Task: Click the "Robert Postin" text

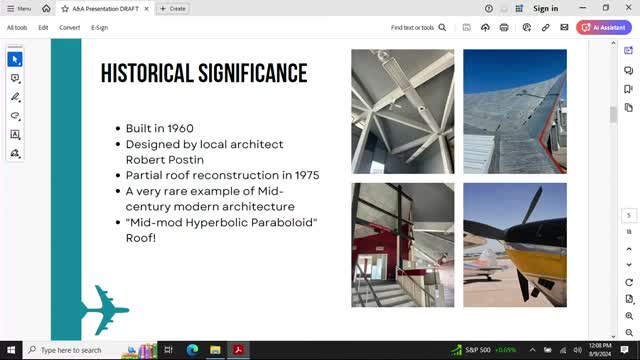Action: tap(164, 160)
